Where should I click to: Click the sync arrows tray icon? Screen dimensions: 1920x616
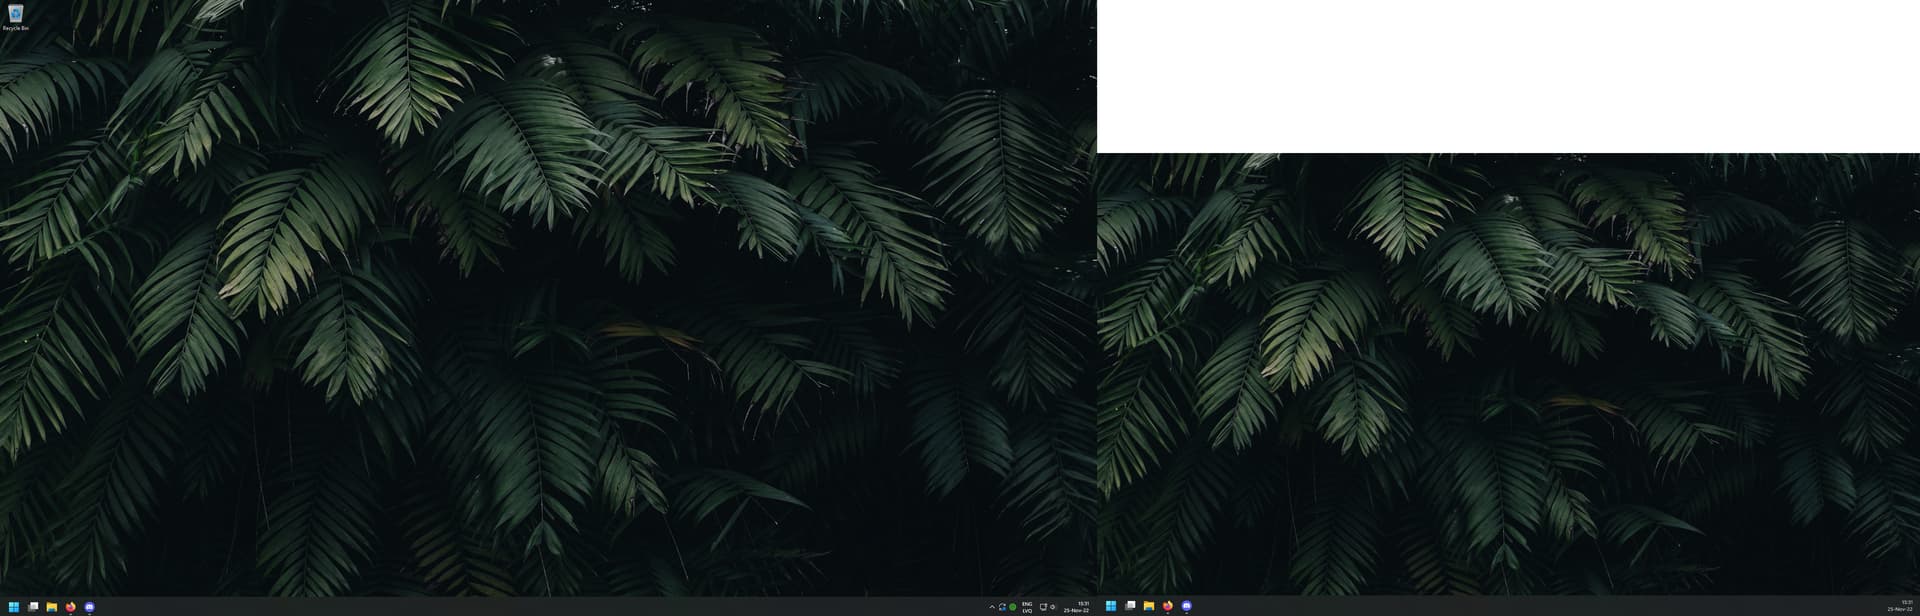(1002, 607)
